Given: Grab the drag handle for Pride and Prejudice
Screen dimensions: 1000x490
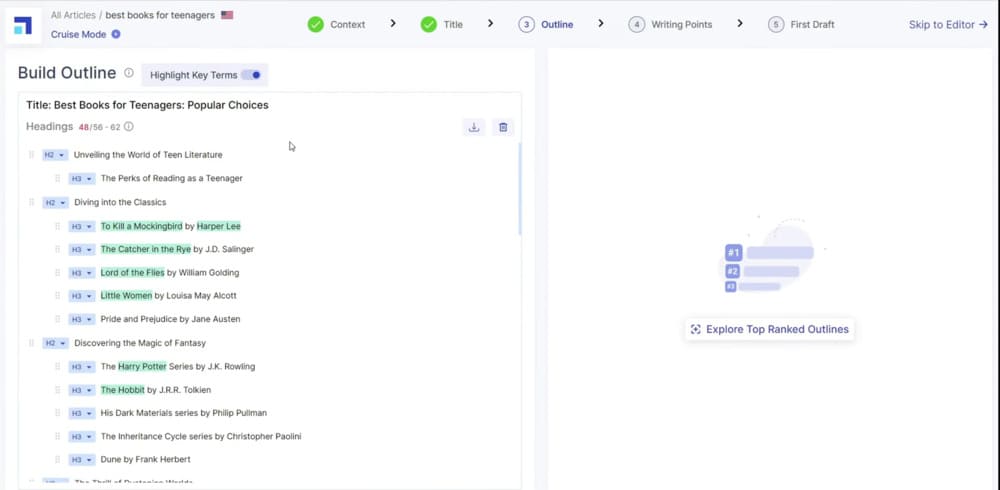Looking at the screenshot, I should [x=57, y=319].
